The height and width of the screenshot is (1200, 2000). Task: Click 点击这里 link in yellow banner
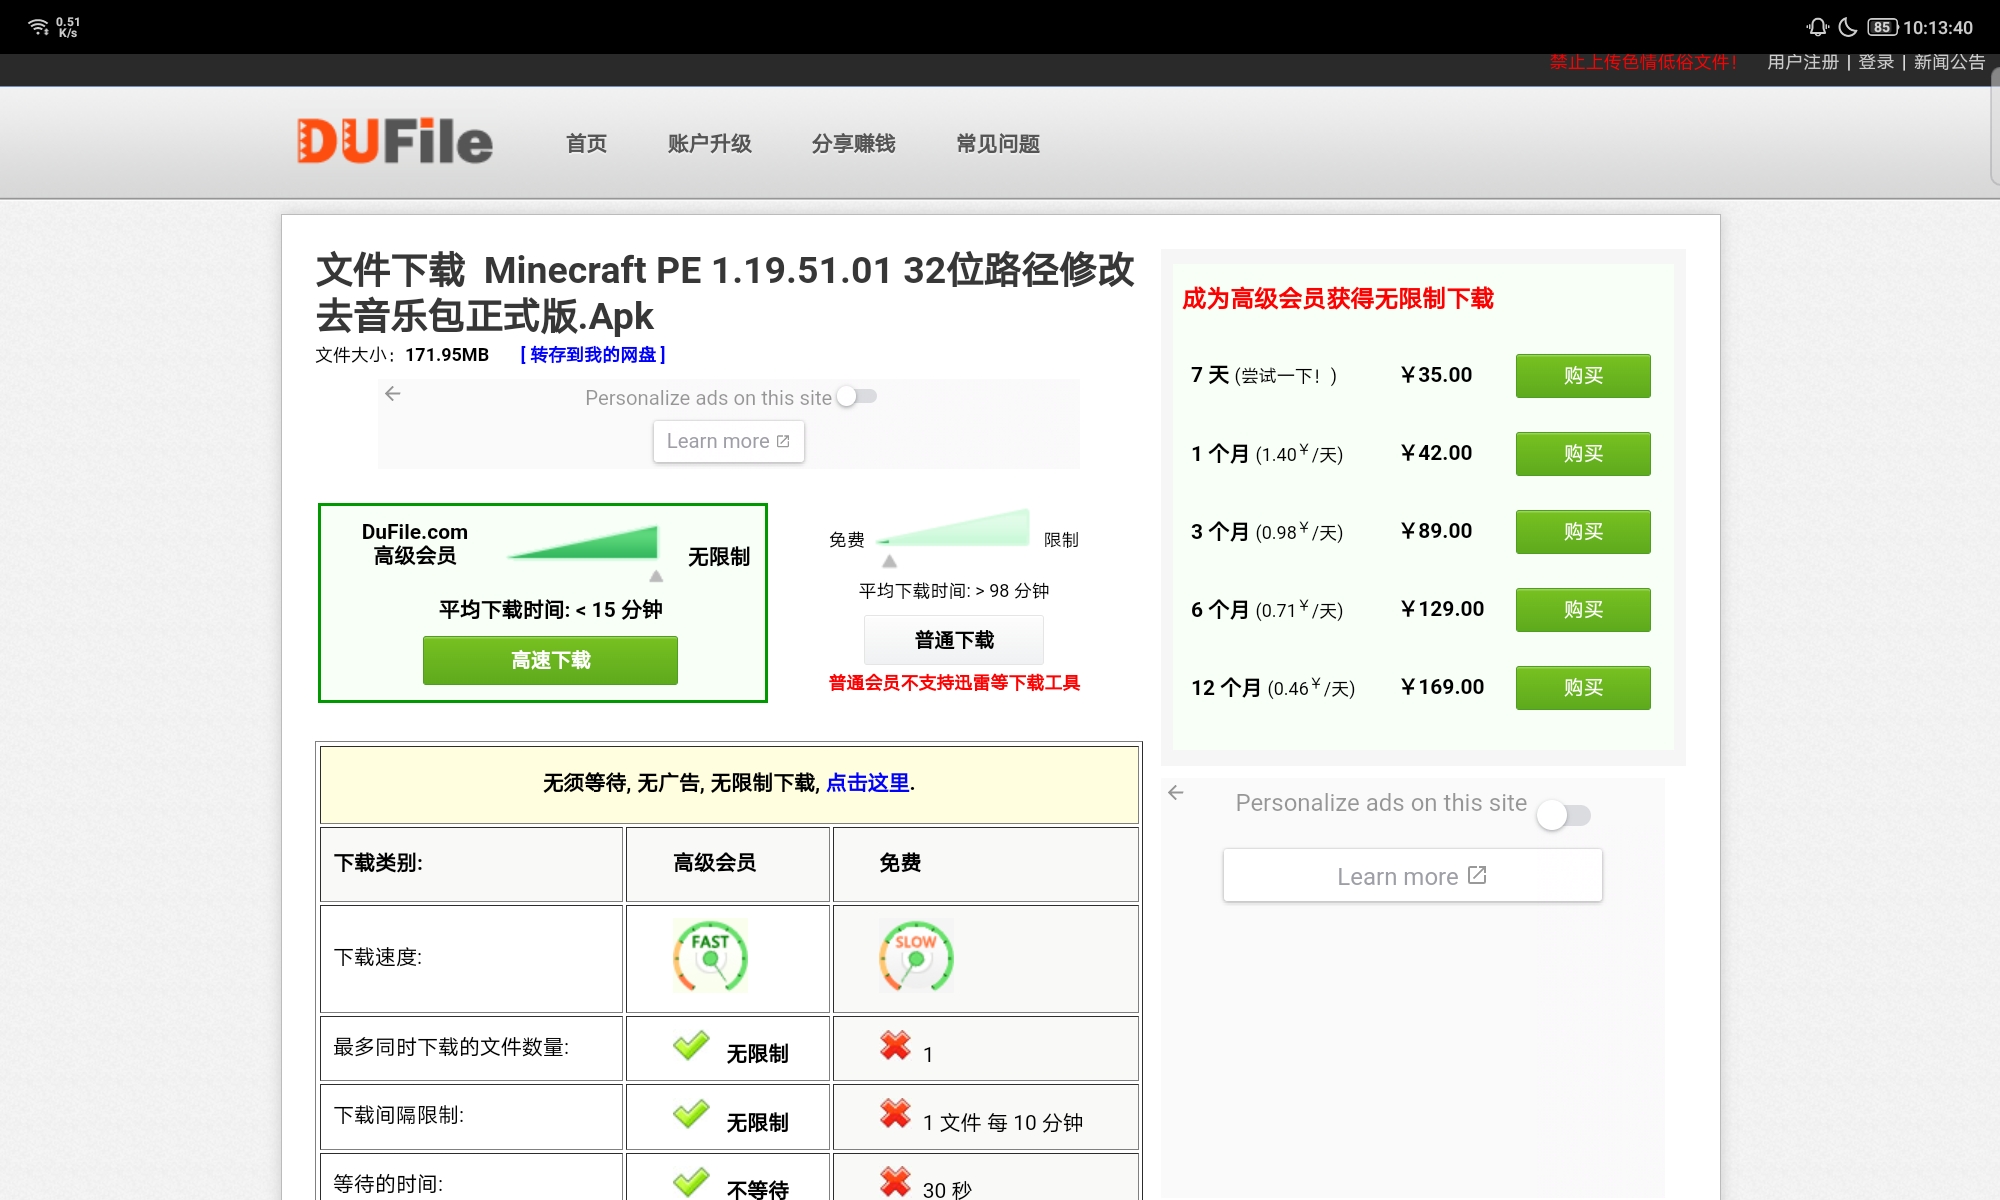868,783
